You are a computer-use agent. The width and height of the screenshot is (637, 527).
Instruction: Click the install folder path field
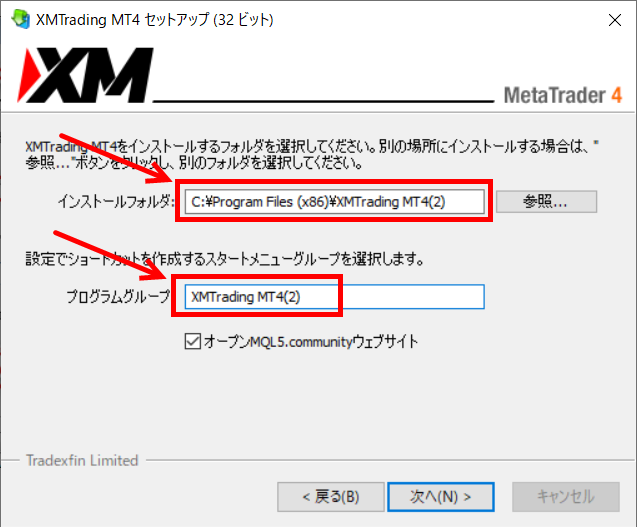point(334,202)
